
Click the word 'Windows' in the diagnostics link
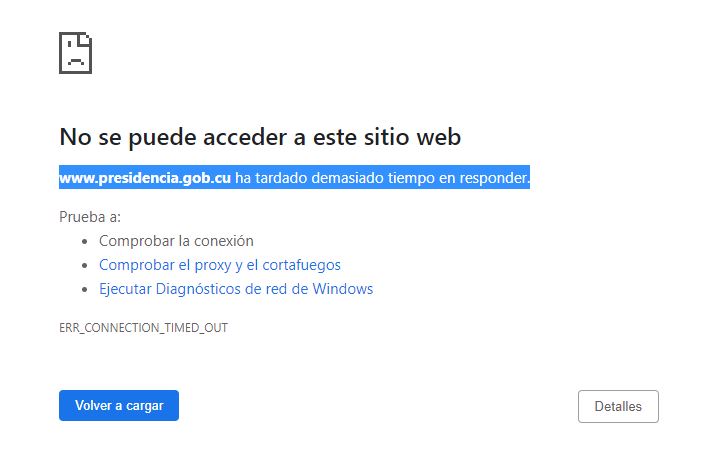(342, 289)
